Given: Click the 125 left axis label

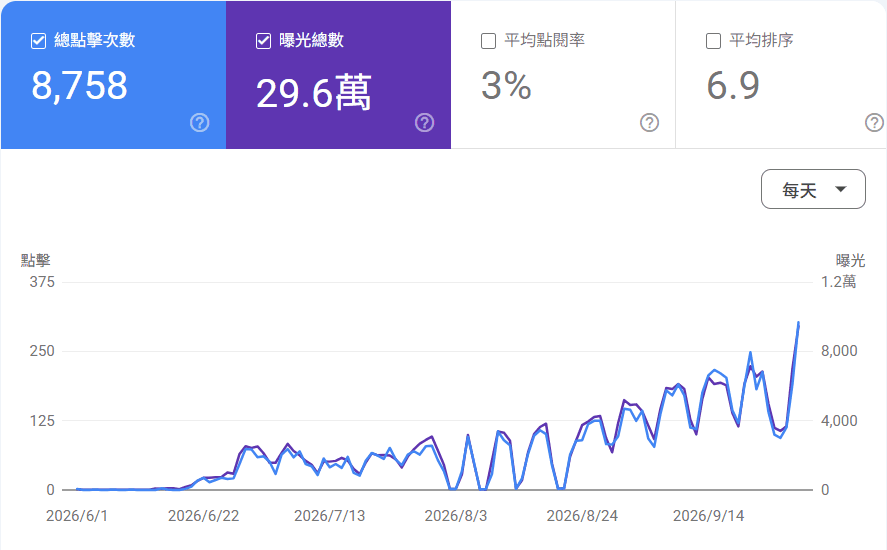Looking at the screenshot, I should [x=42, y=420].
